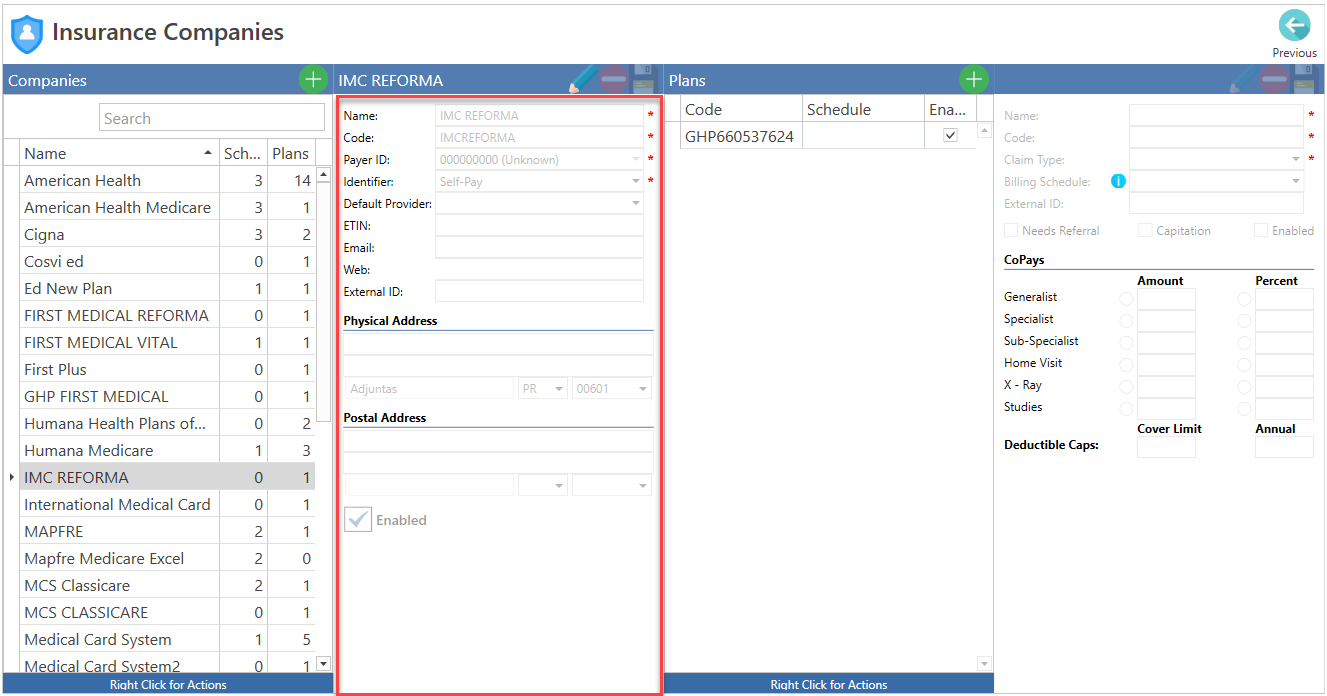Edit IMC REFORMA with the pencil icon

click(x=583, y=79)
